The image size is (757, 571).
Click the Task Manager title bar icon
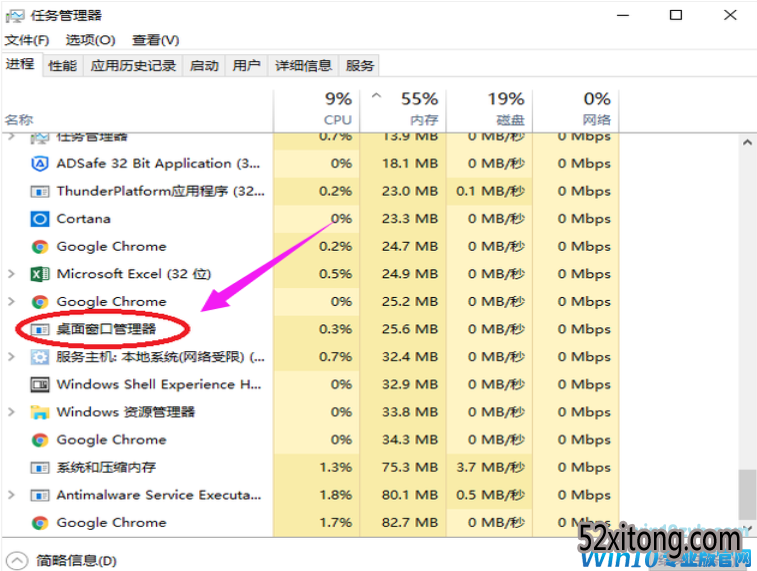14,16
